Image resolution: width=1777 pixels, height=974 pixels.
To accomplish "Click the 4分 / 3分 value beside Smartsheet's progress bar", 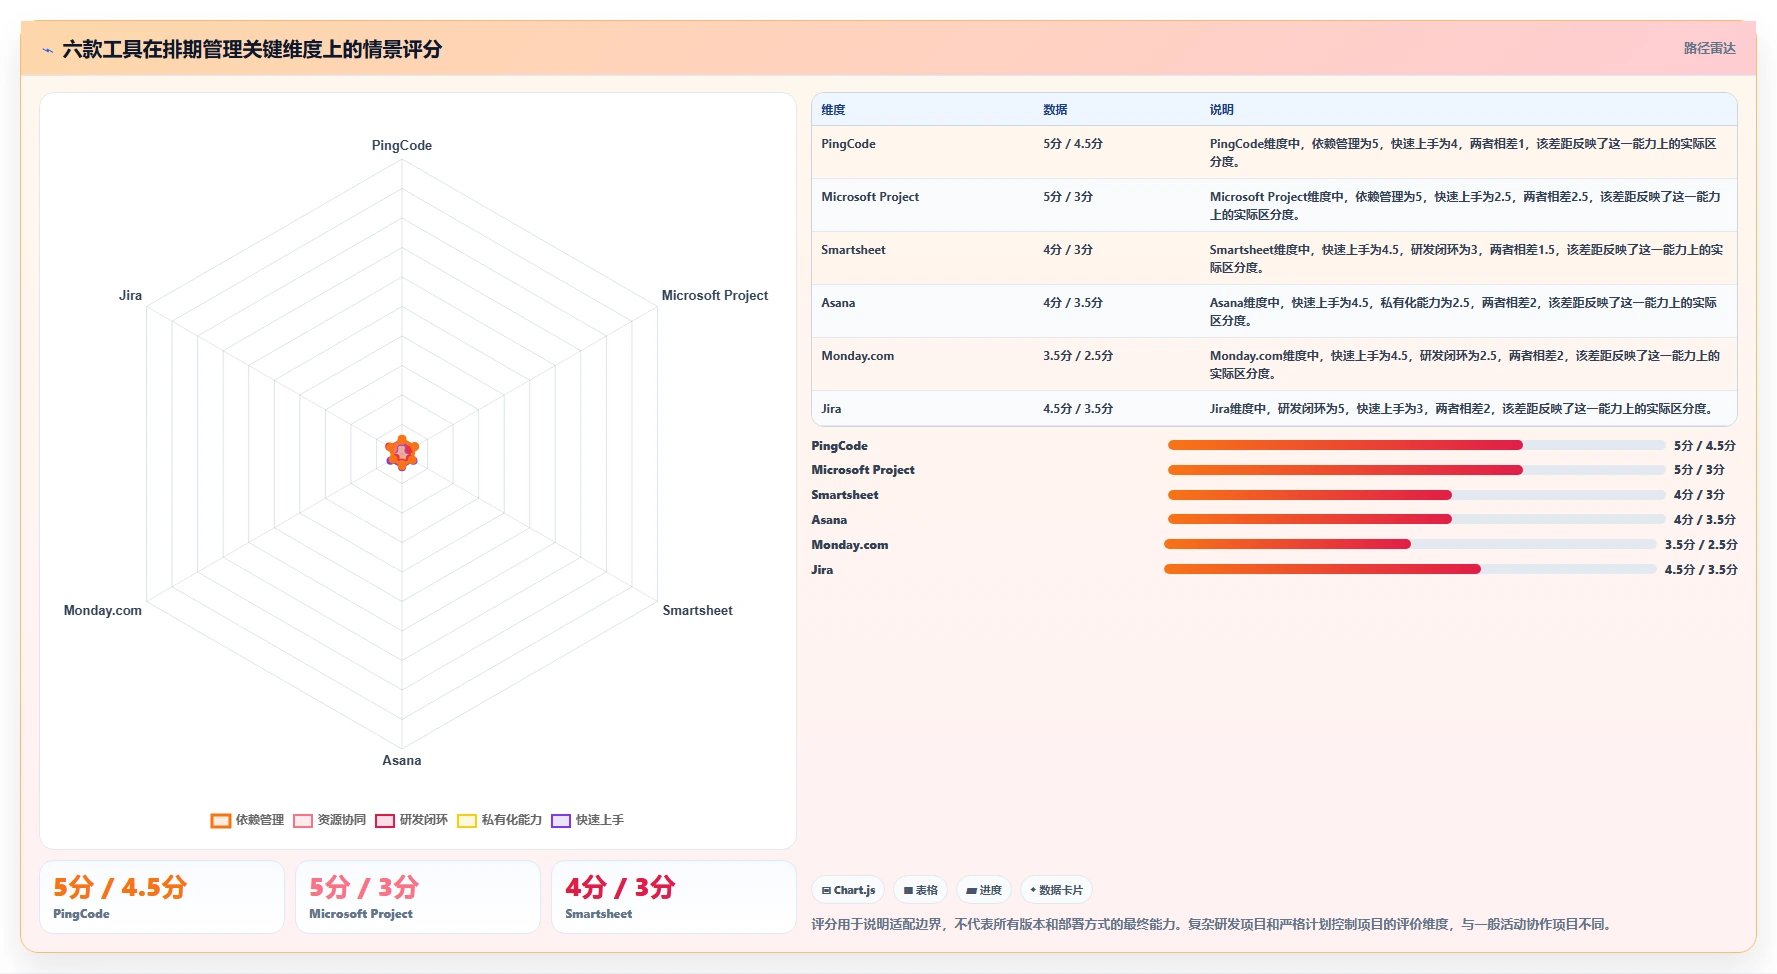I will pos(1699,495).
